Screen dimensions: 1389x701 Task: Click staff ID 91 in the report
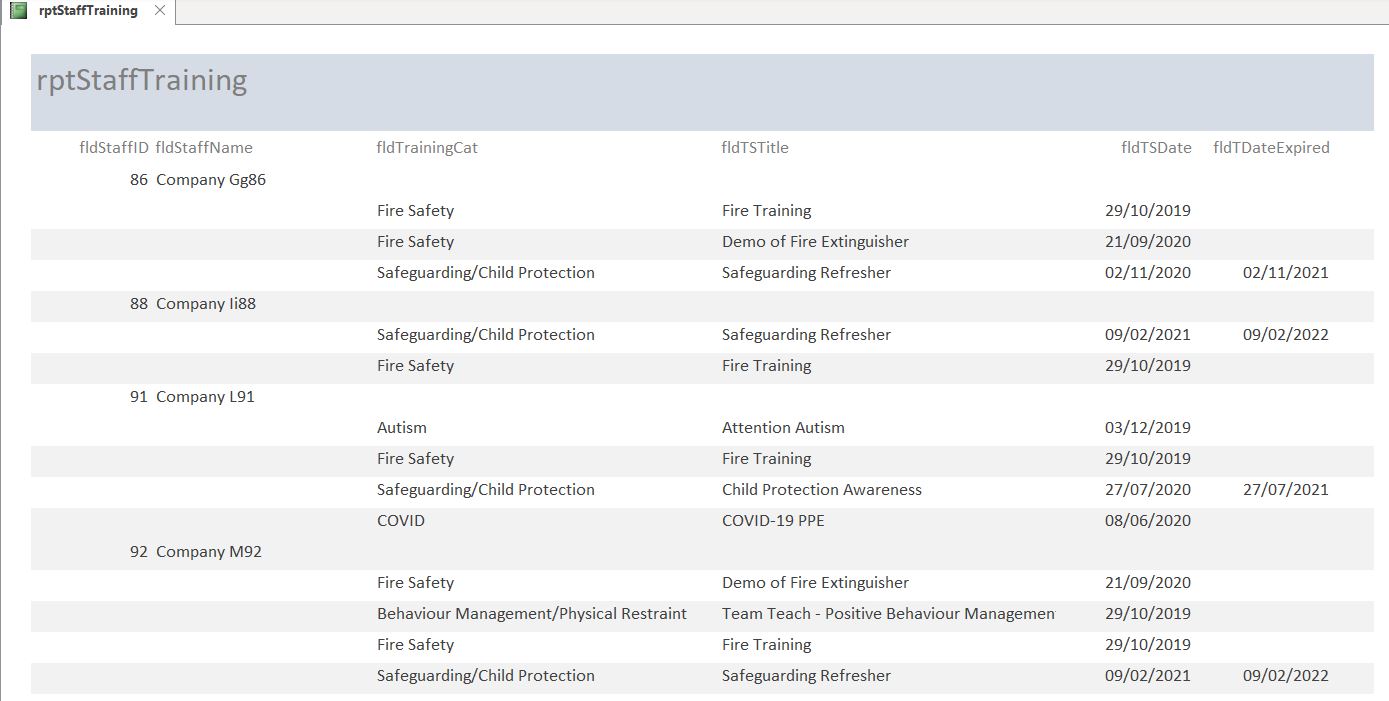click(139, 397)
